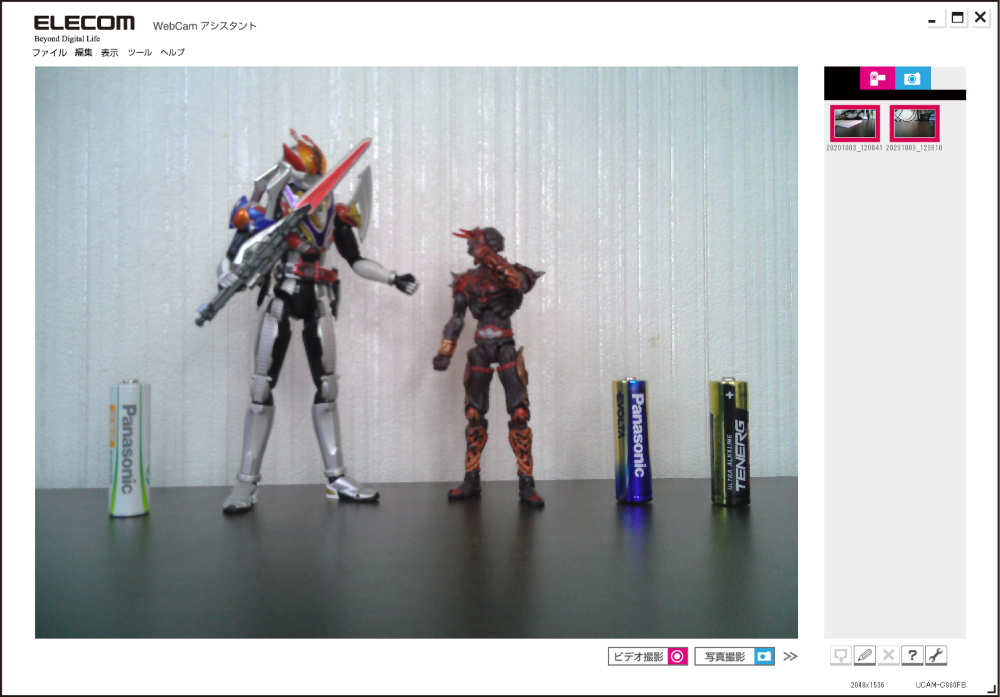
Task: Click the UCAM-C980FB device name
Action: (941, 685)
